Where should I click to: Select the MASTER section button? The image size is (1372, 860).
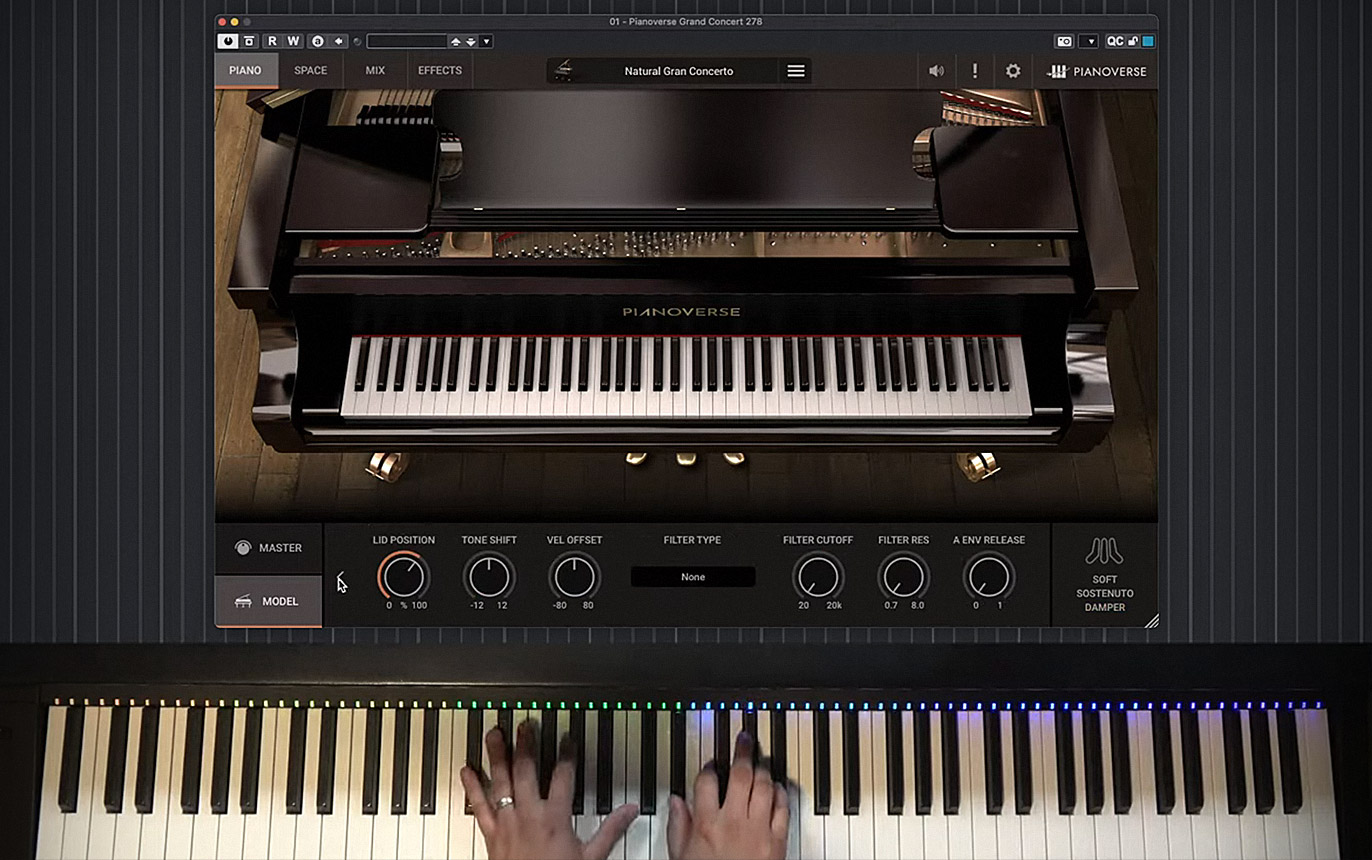[269, 548]
